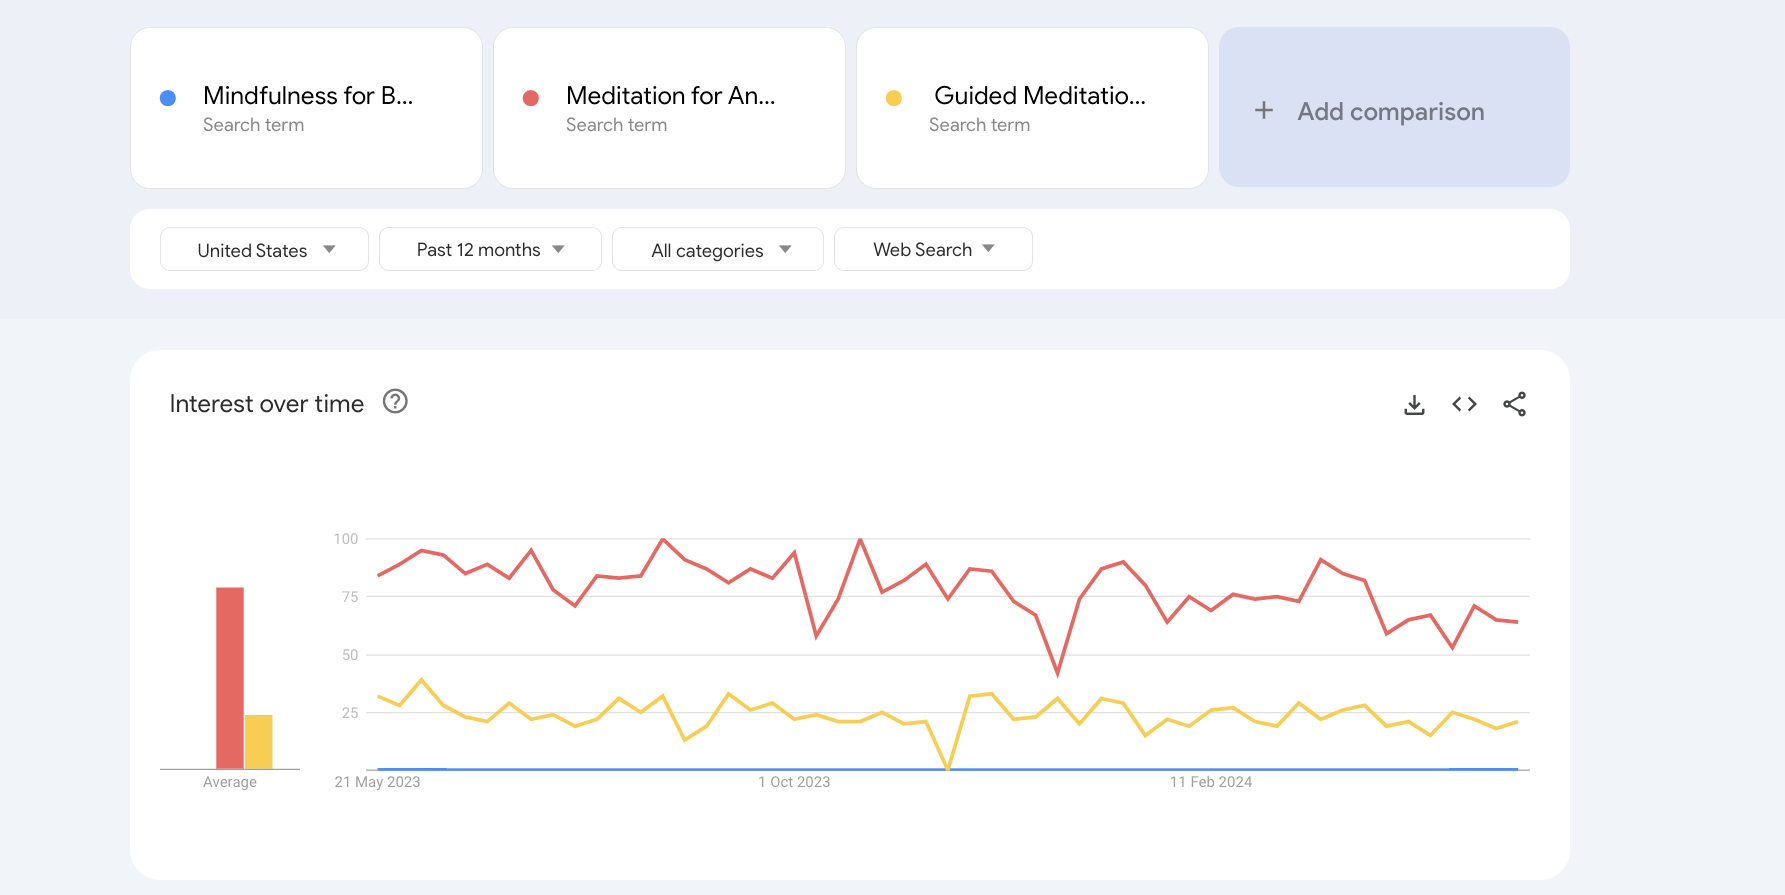The width and height of the screenshot is (1785, 895).
Task: Share the interest over time chart
Action: pyautogui.click(x=1514, y=404)
